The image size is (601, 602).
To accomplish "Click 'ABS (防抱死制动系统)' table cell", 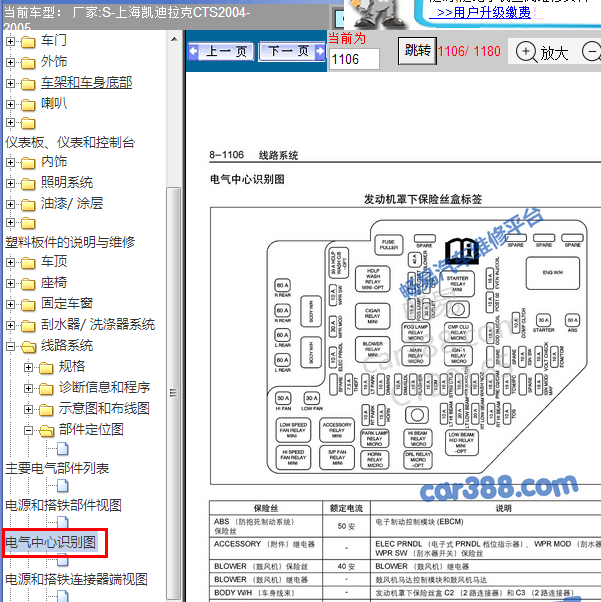I will [x=266, y=526].
